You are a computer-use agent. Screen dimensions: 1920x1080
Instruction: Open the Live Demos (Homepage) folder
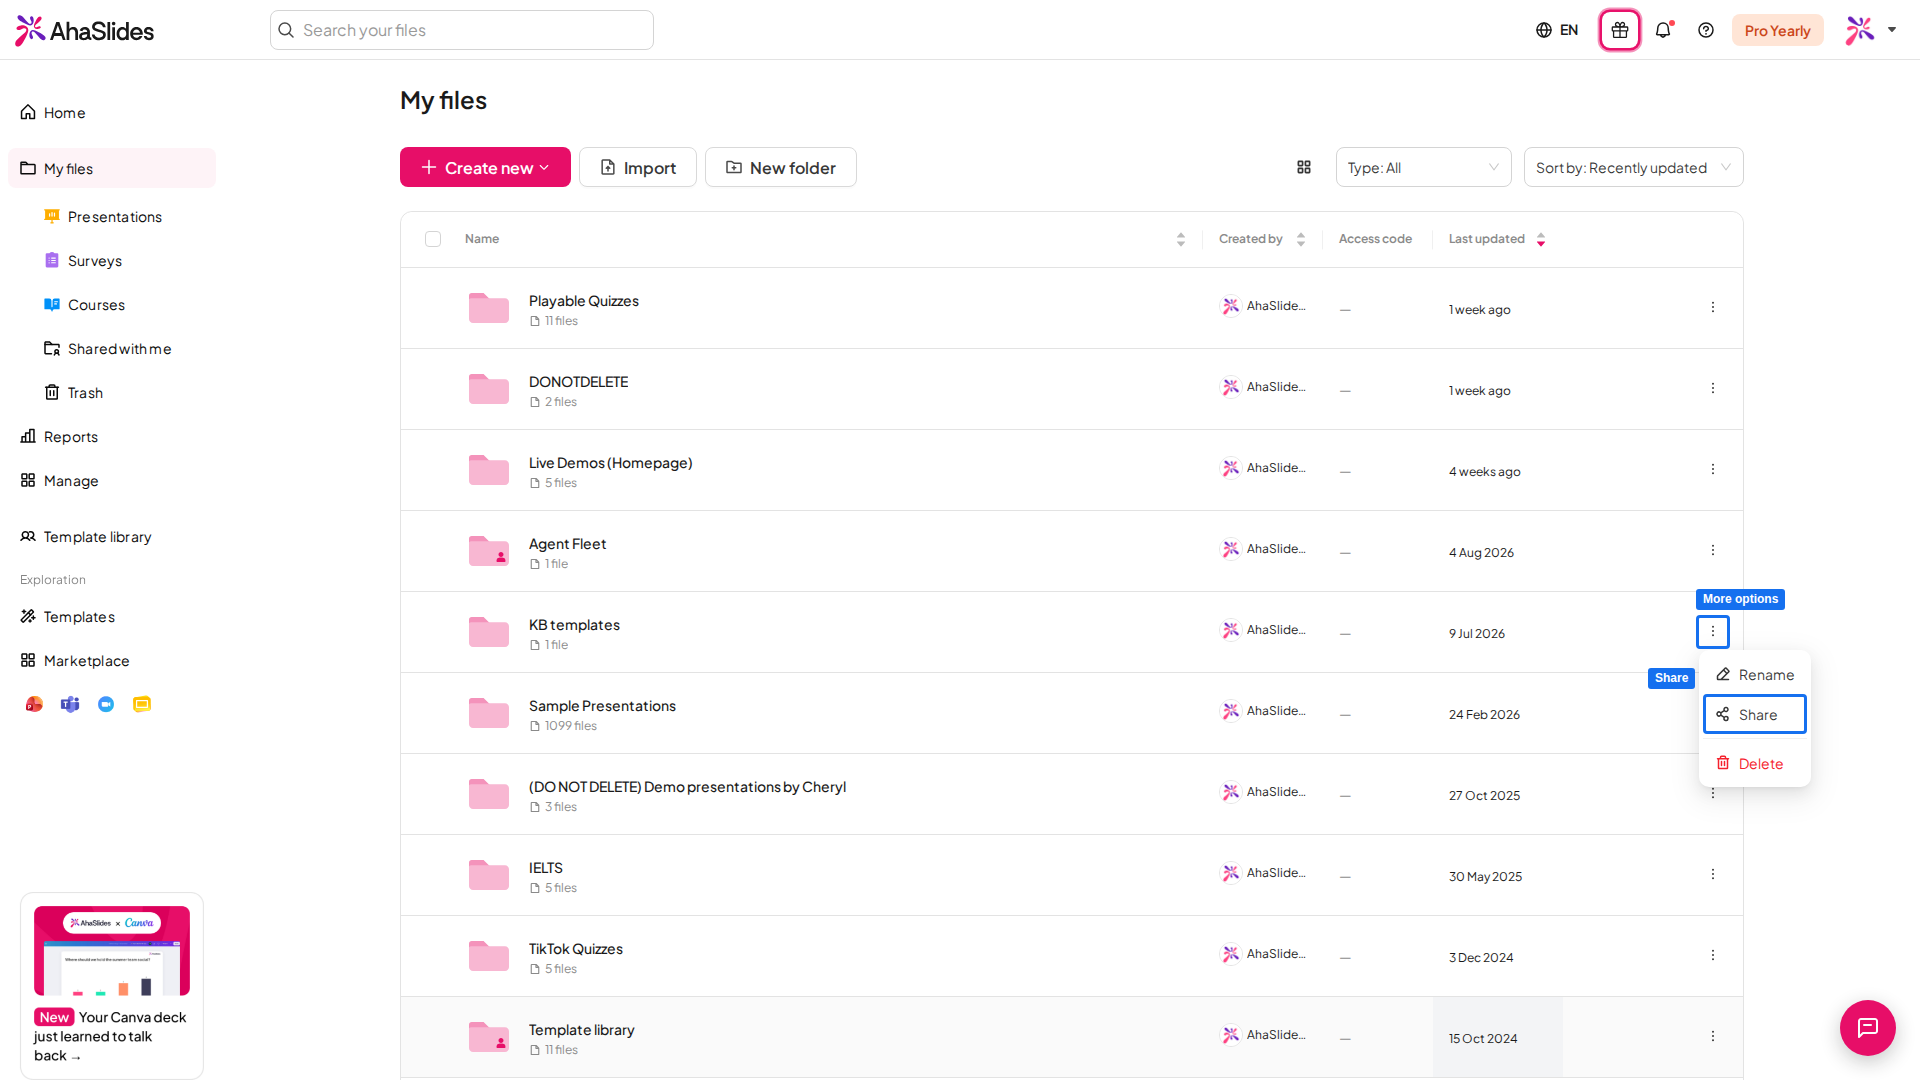coord(610,463)
